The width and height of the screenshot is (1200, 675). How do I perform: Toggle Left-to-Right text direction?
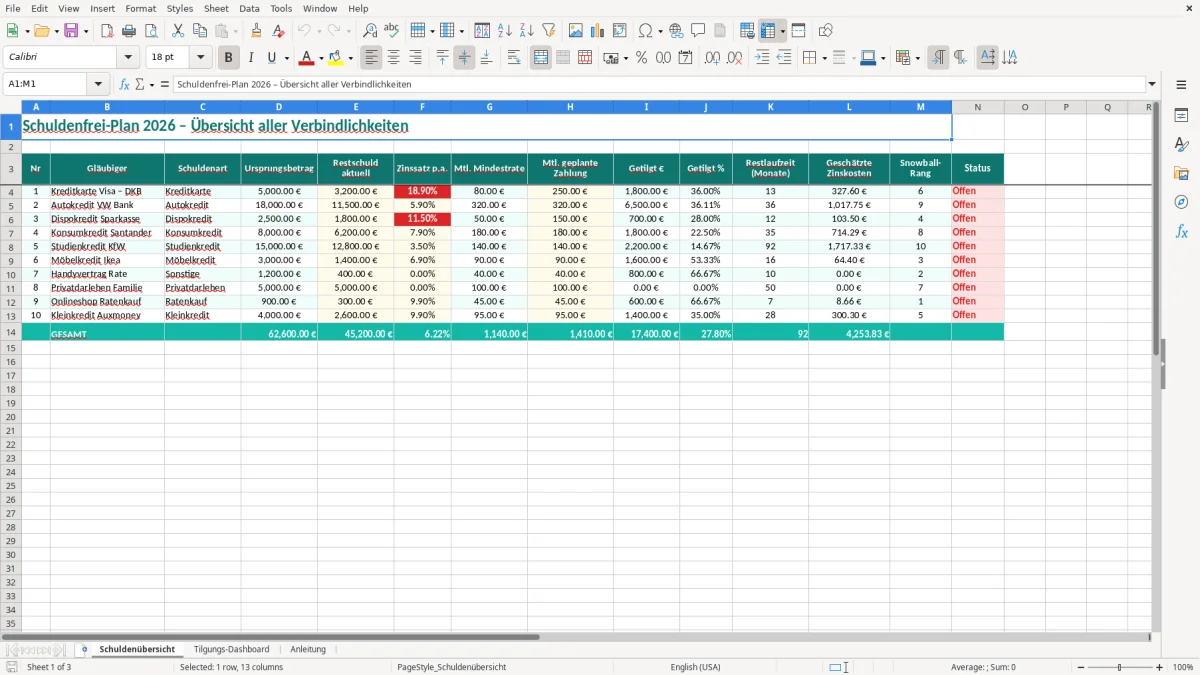[x=938, y=58]
